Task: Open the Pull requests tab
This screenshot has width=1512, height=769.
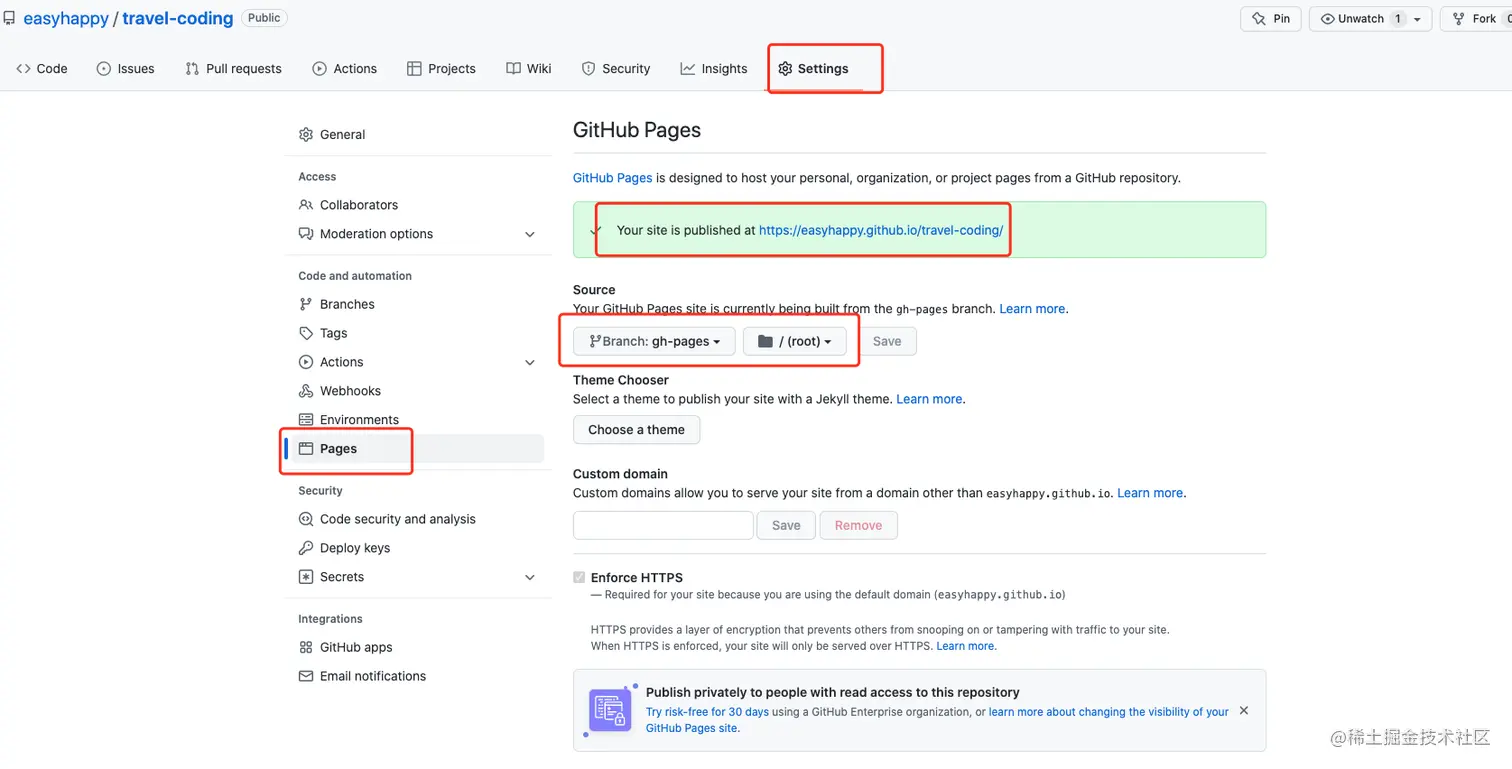Action: click(x=233, y=69)
